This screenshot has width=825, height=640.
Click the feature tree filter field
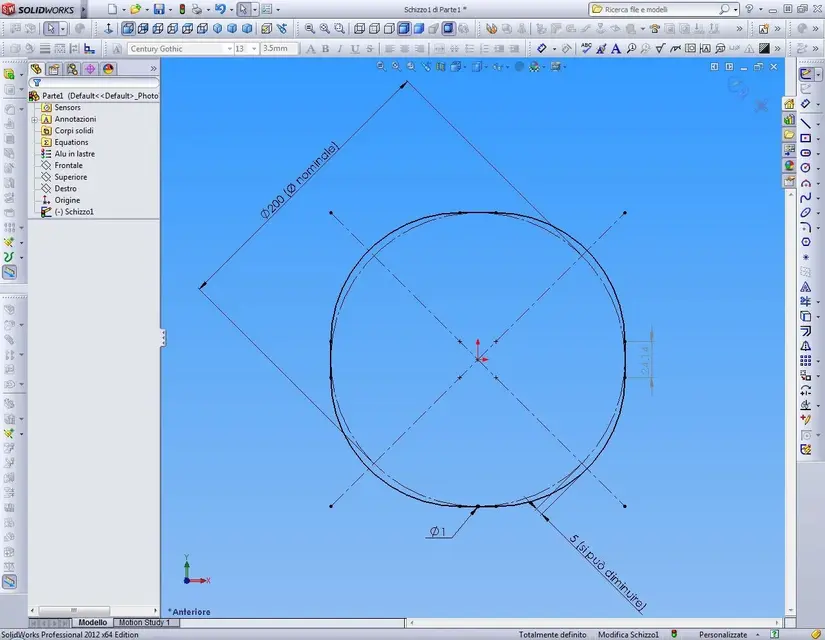(94, 83)
